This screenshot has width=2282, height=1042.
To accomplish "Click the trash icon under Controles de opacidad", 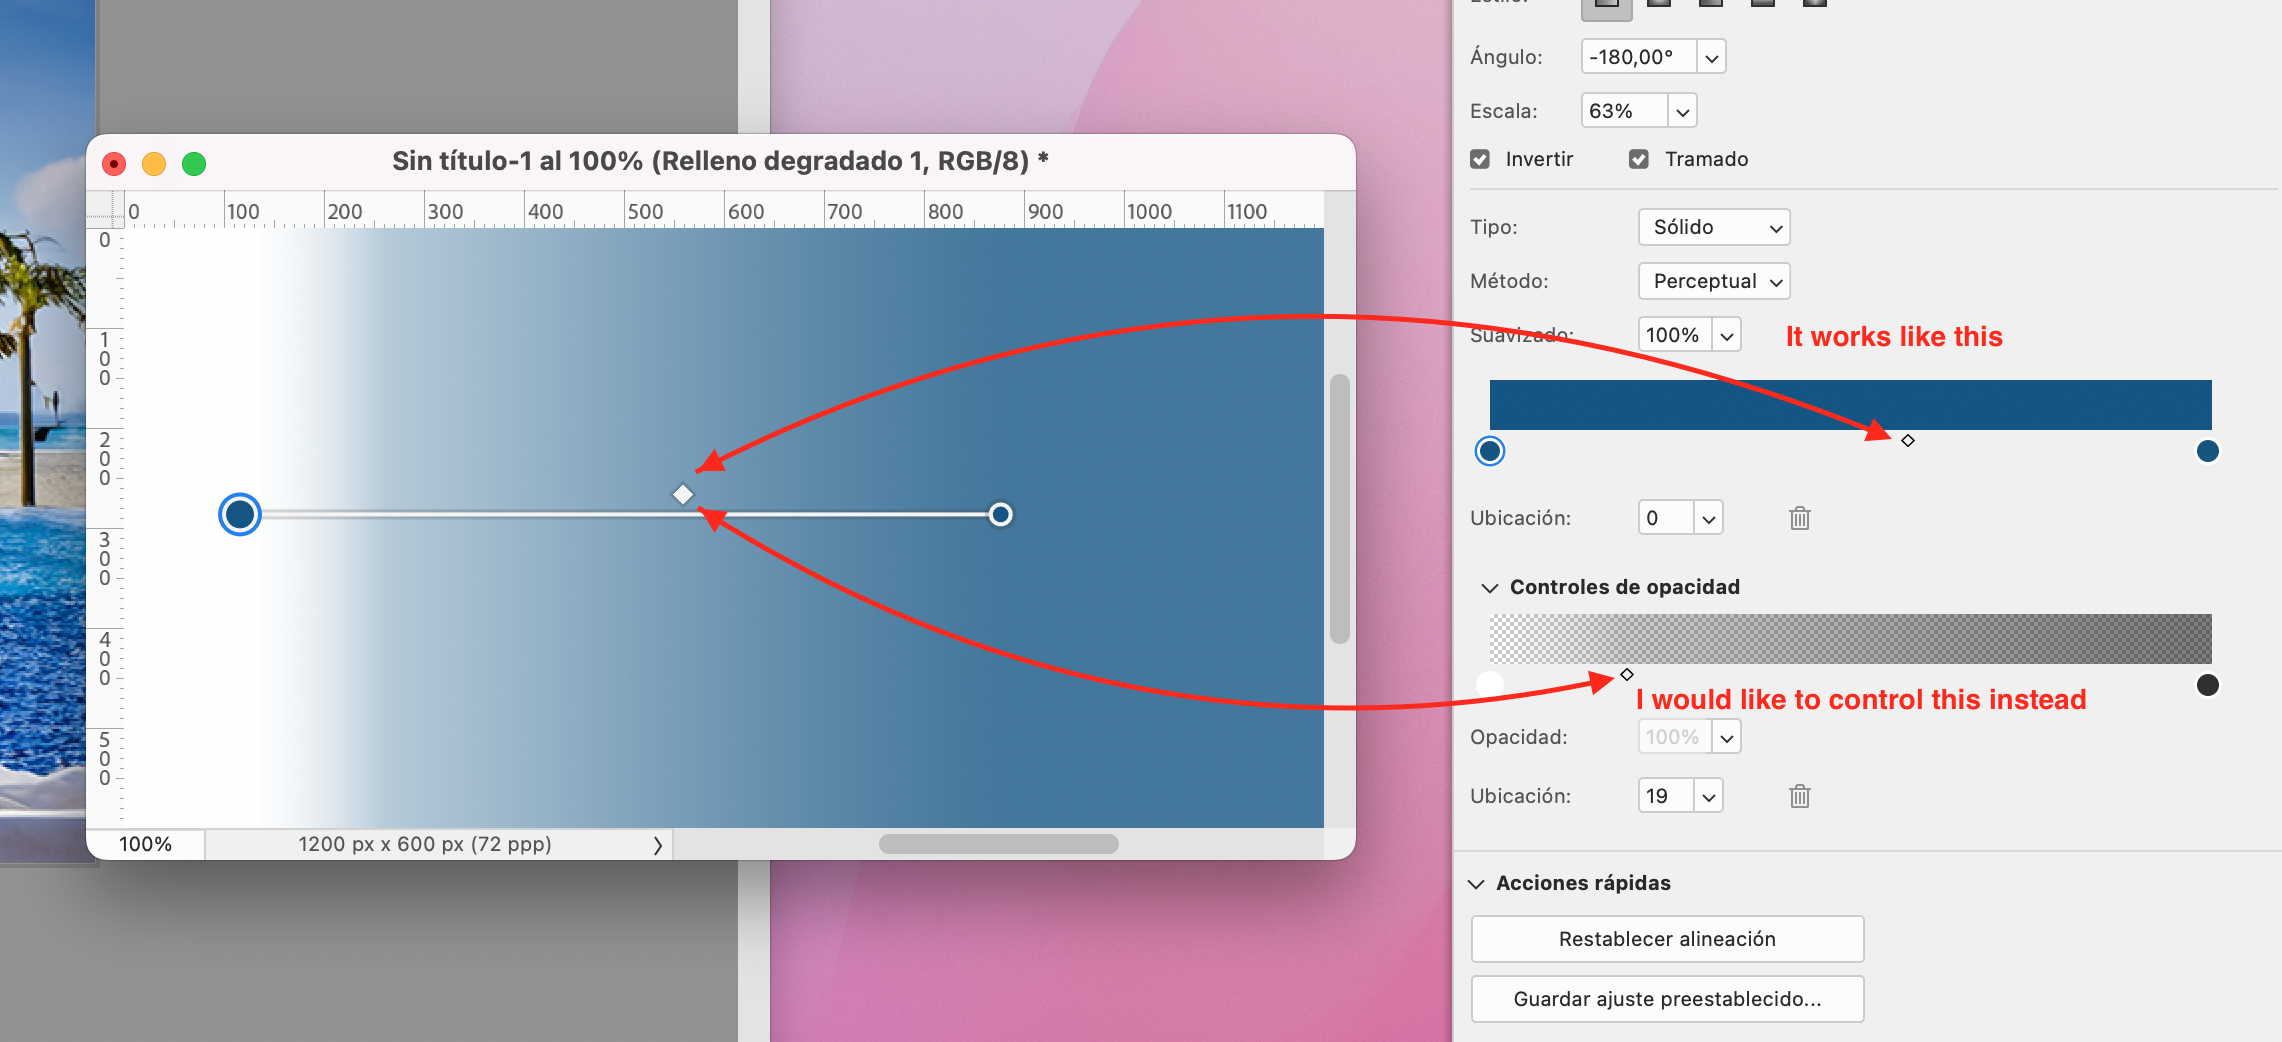I will point(1799,796).
